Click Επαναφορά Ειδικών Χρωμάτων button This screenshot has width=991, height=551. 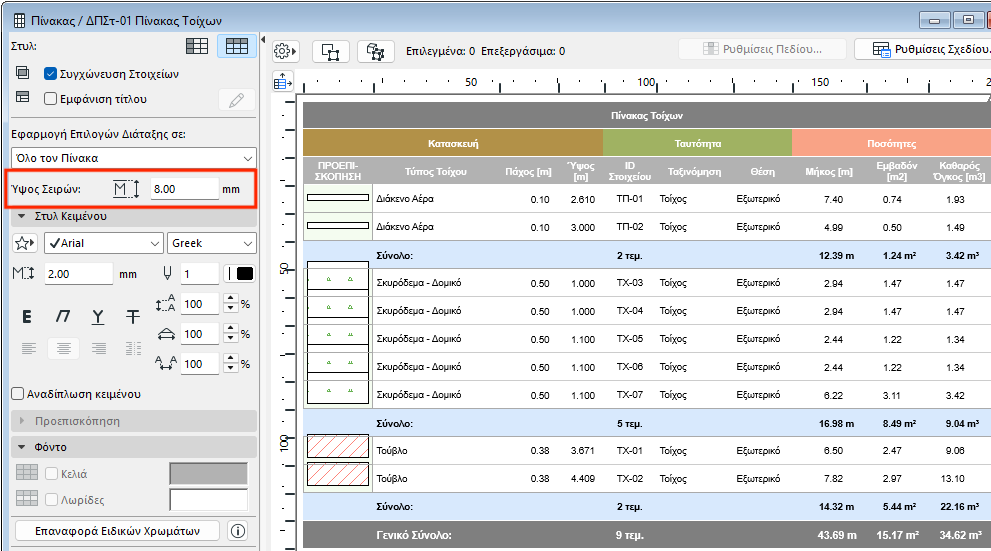click(x=117, y=531)
